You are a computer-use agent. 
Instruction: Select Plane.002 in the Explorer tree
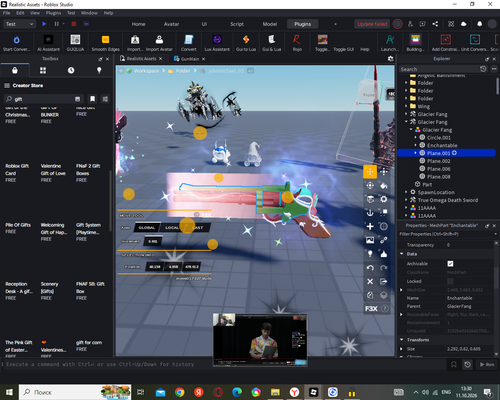click(x=439, y=161)
